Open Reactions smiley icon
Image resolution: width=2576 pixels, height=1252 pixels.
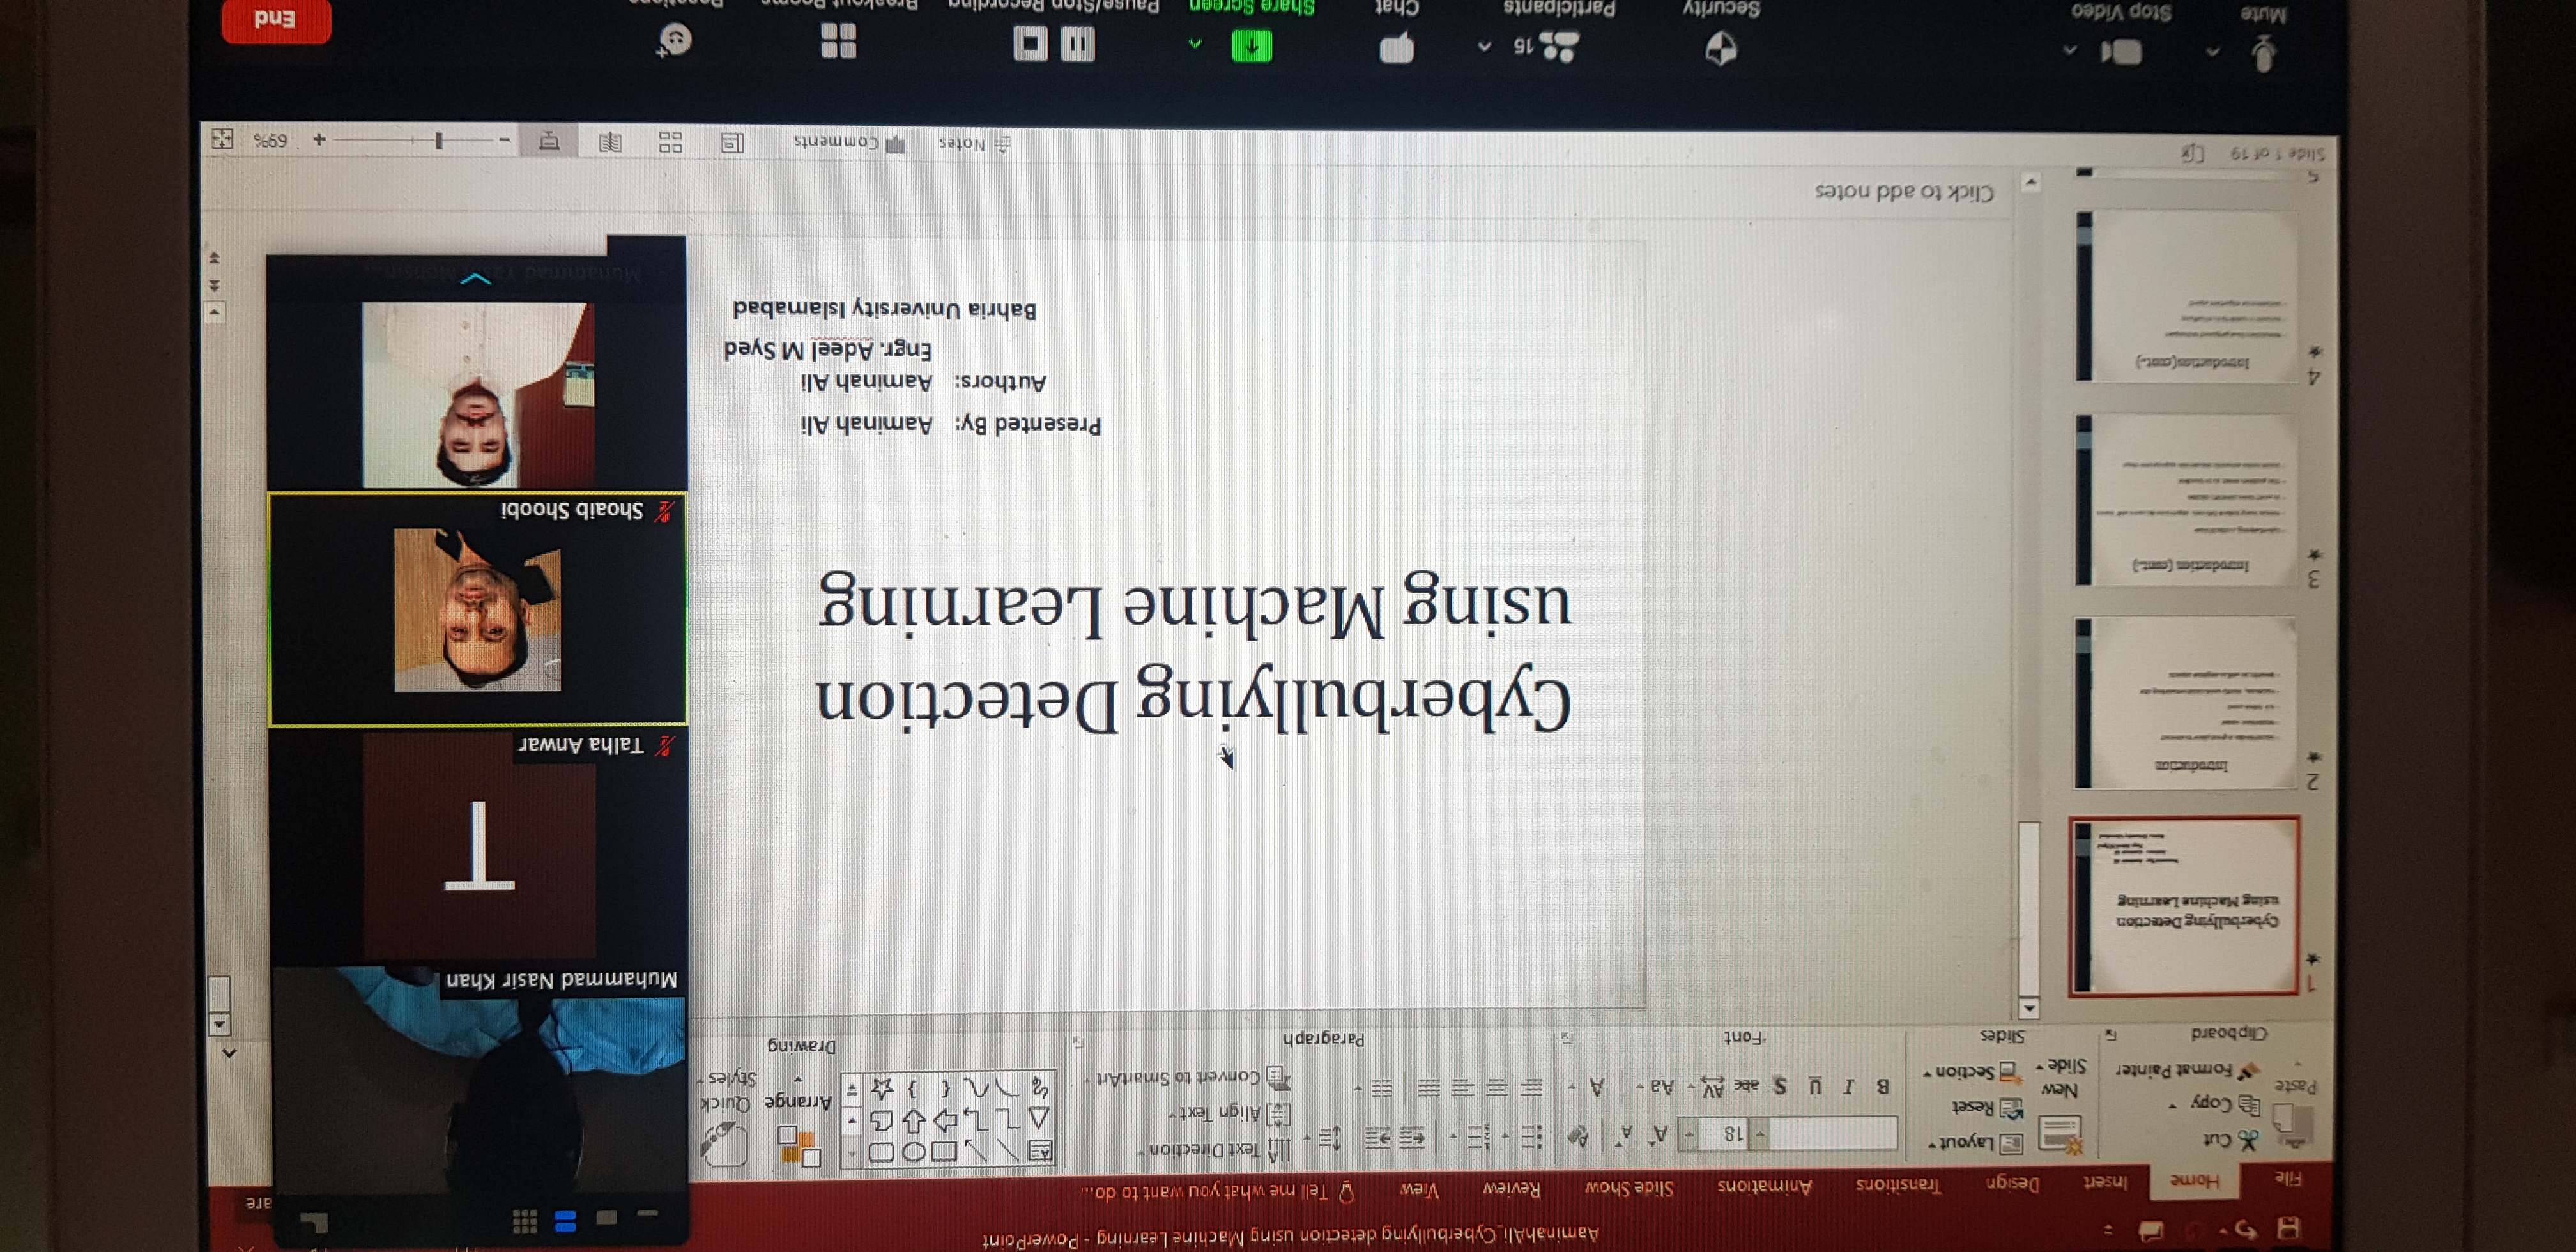click(676, 40)
